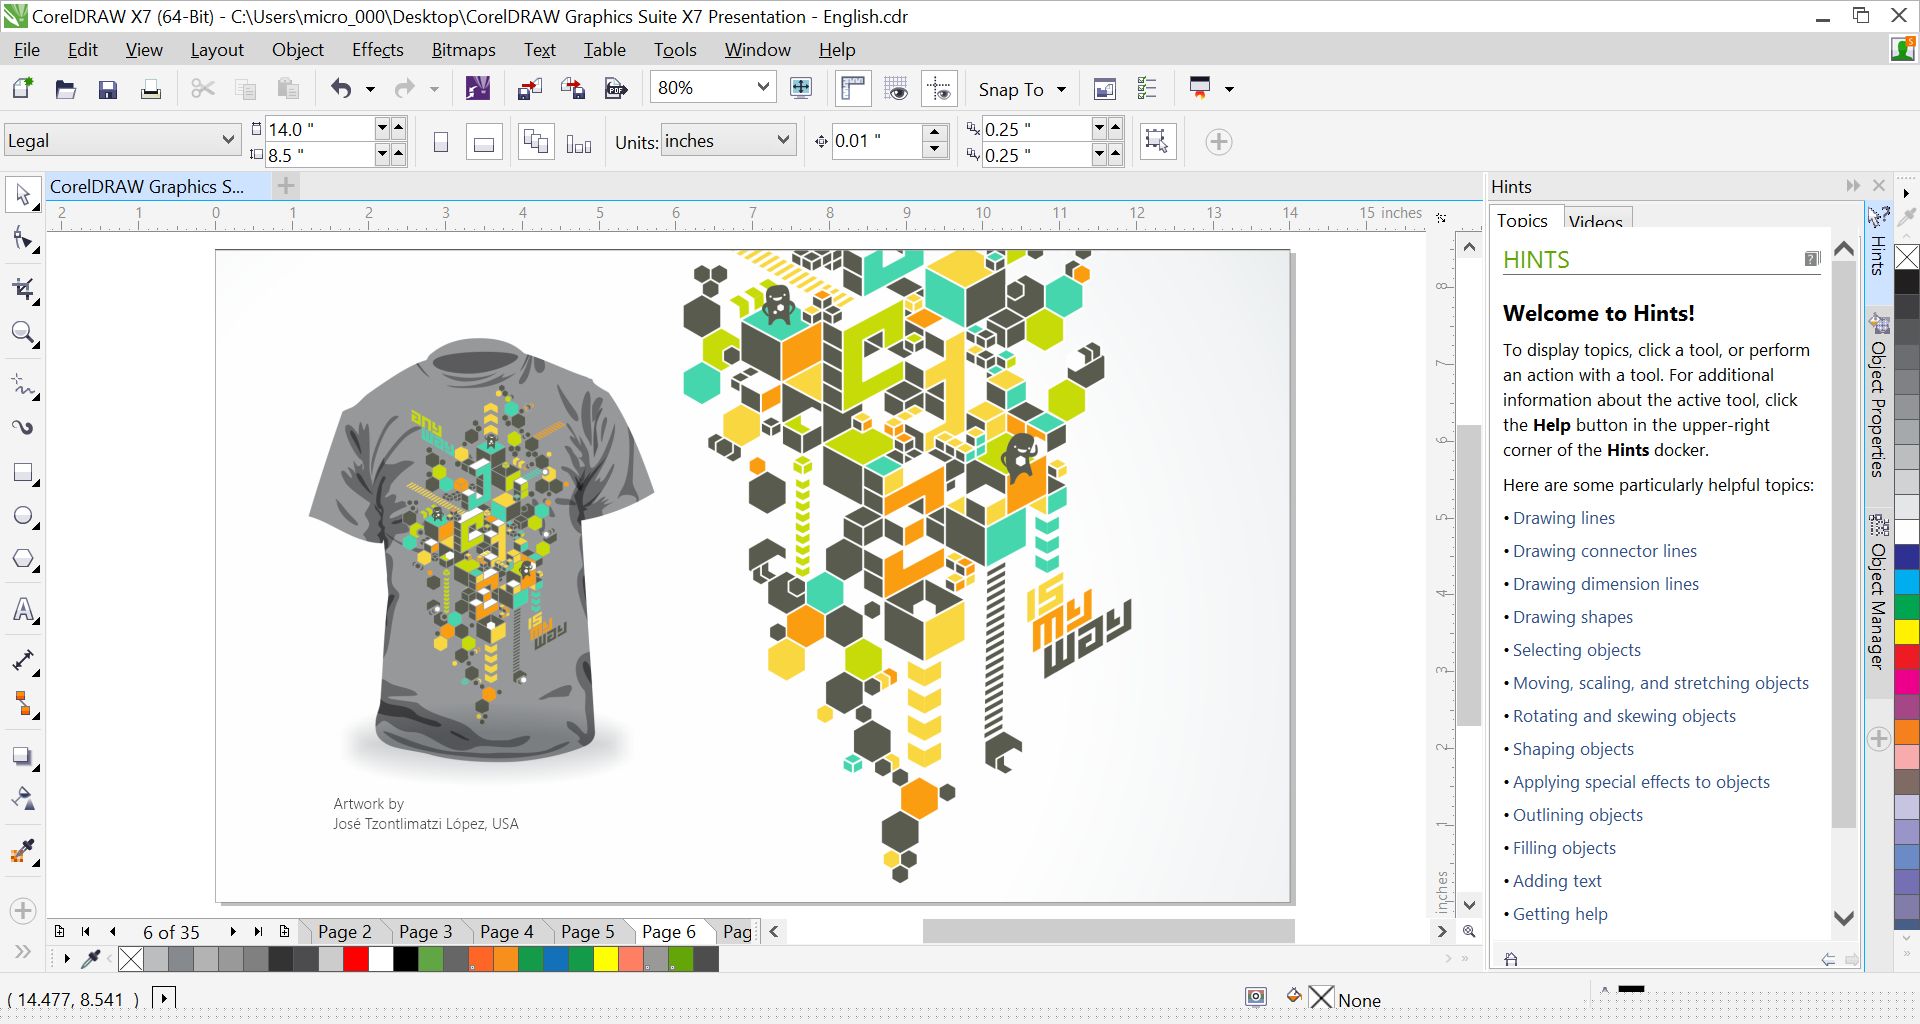Open the Filling objects hint link
This screenshot has width=1920, height=1024.
pos(1563,848)
